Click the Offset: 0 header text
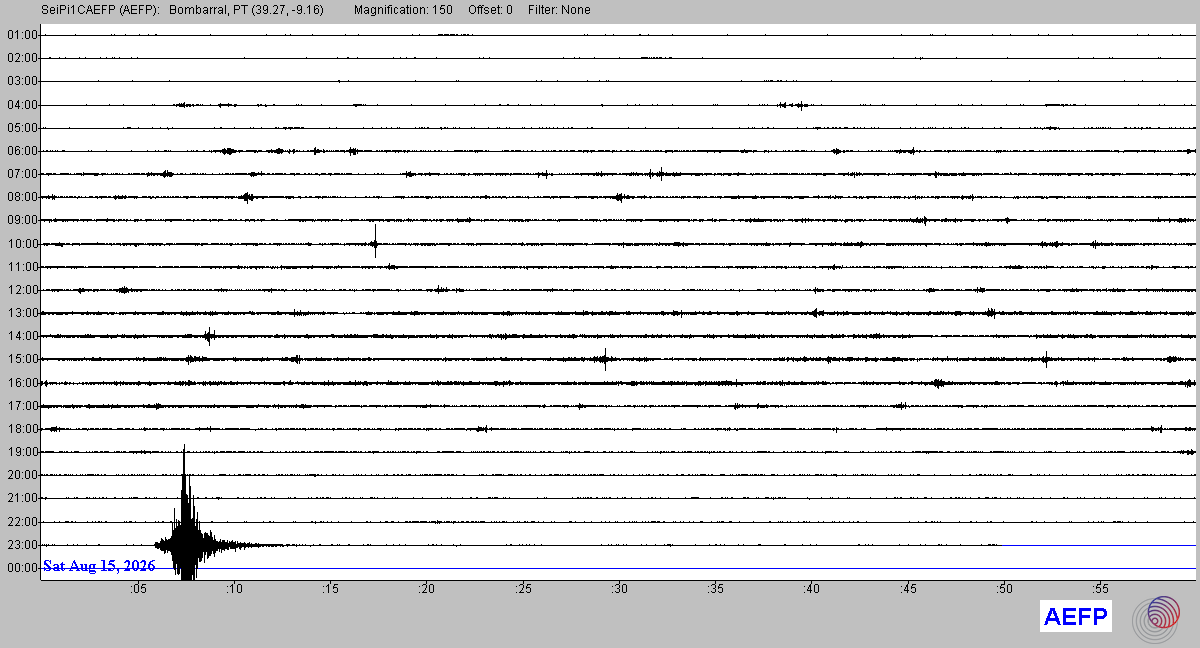 490,10
